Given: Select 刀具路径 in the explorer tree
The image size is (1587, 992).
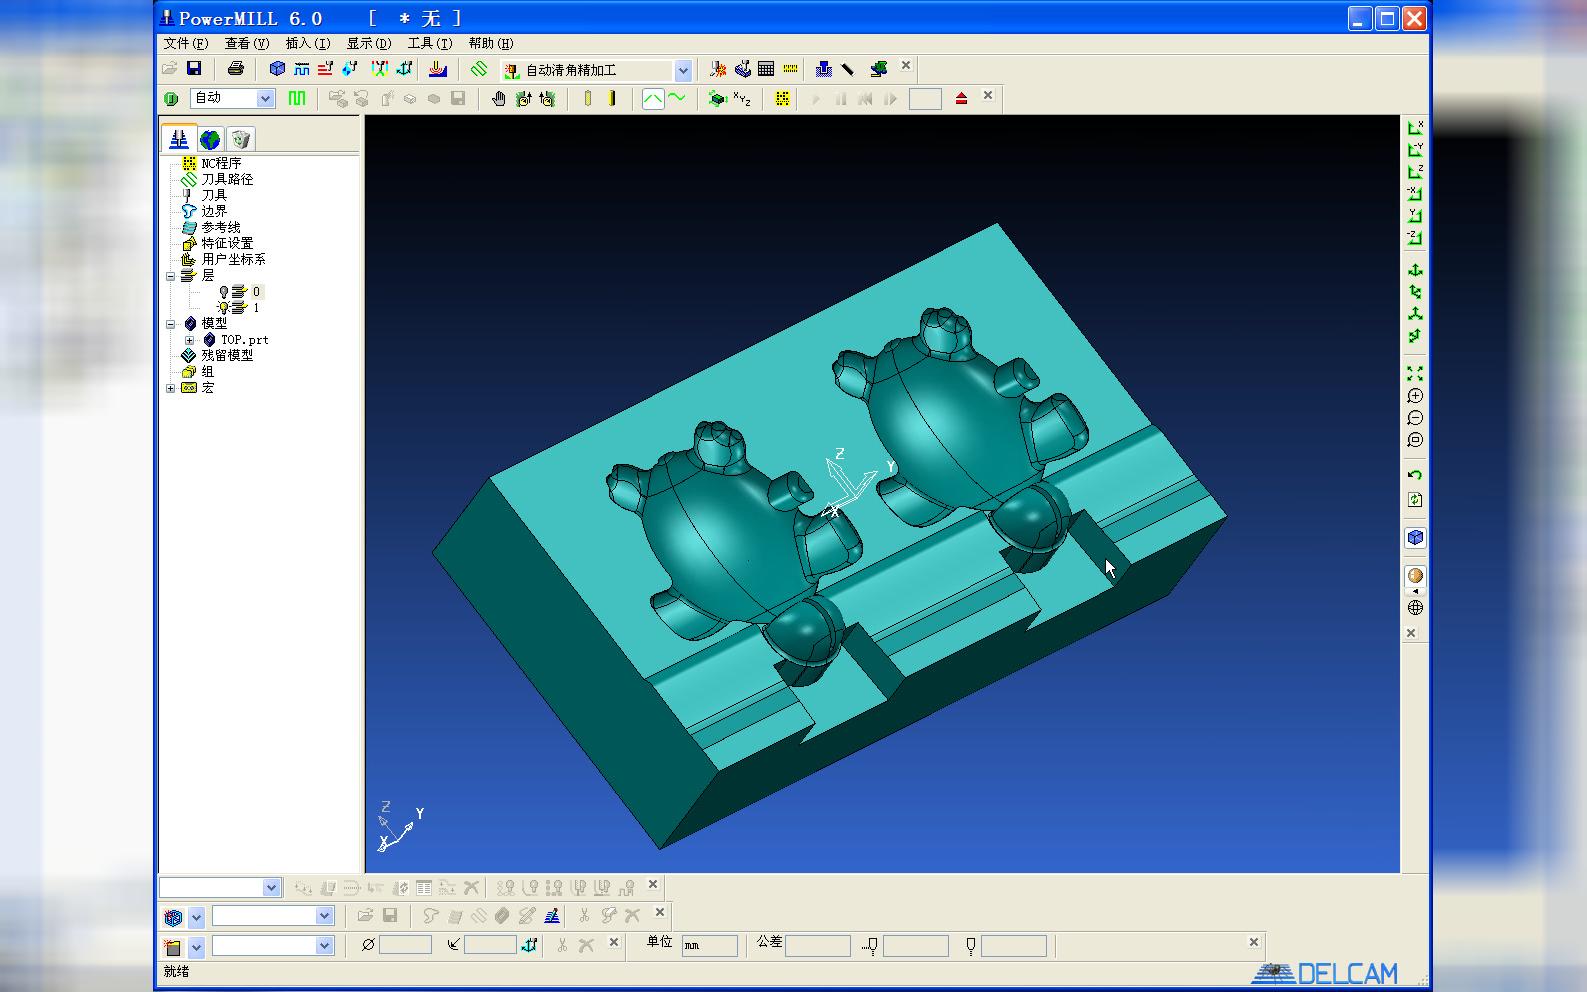Looking at the screenshot, I should click(227, 179).
